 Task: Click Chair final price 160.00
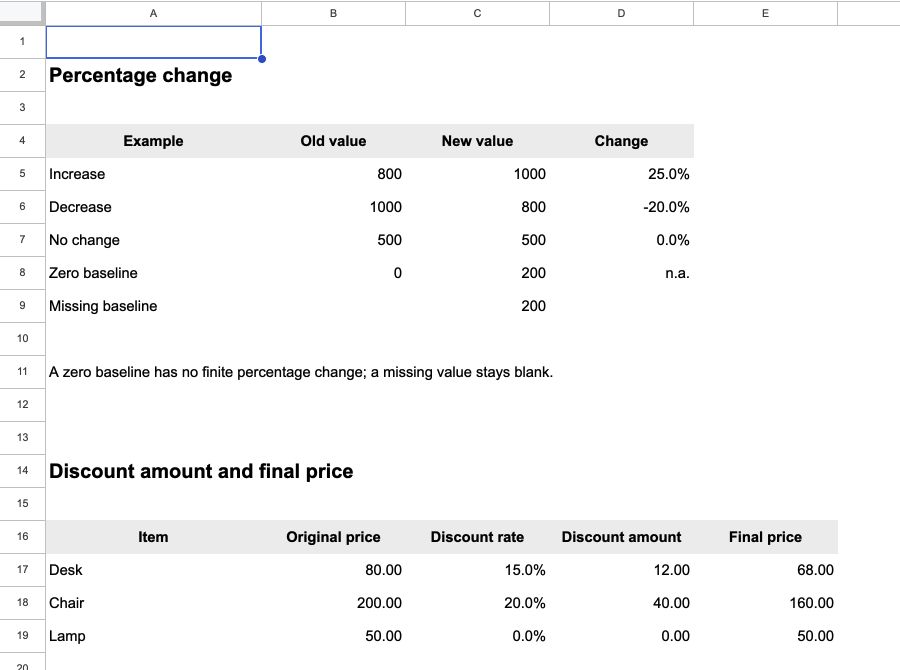pos(766,603)
